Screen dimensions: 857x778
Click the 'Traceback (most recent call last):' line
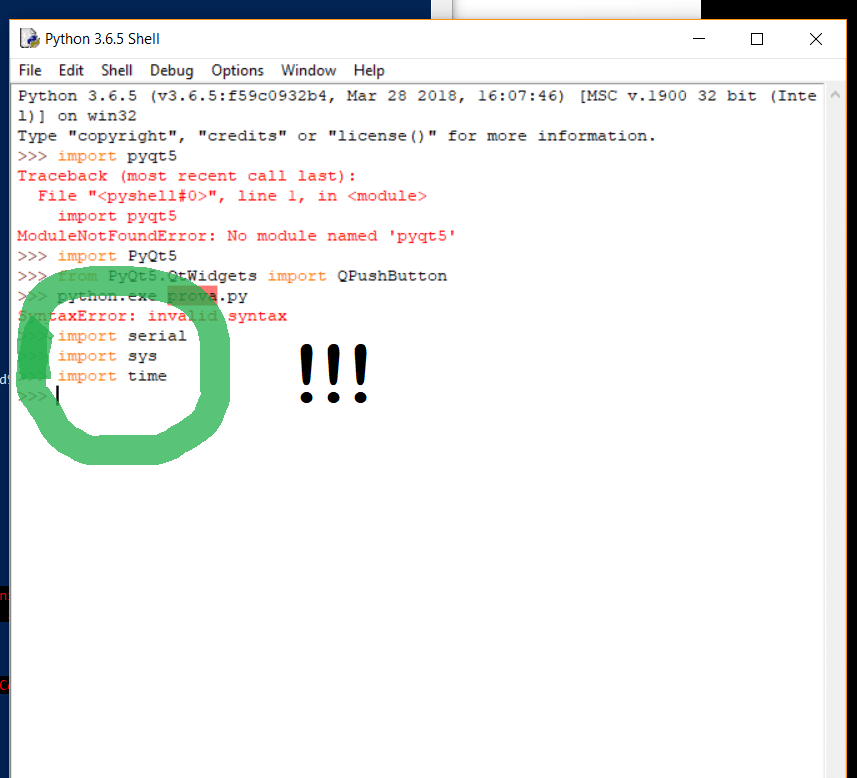pos(186,176)
